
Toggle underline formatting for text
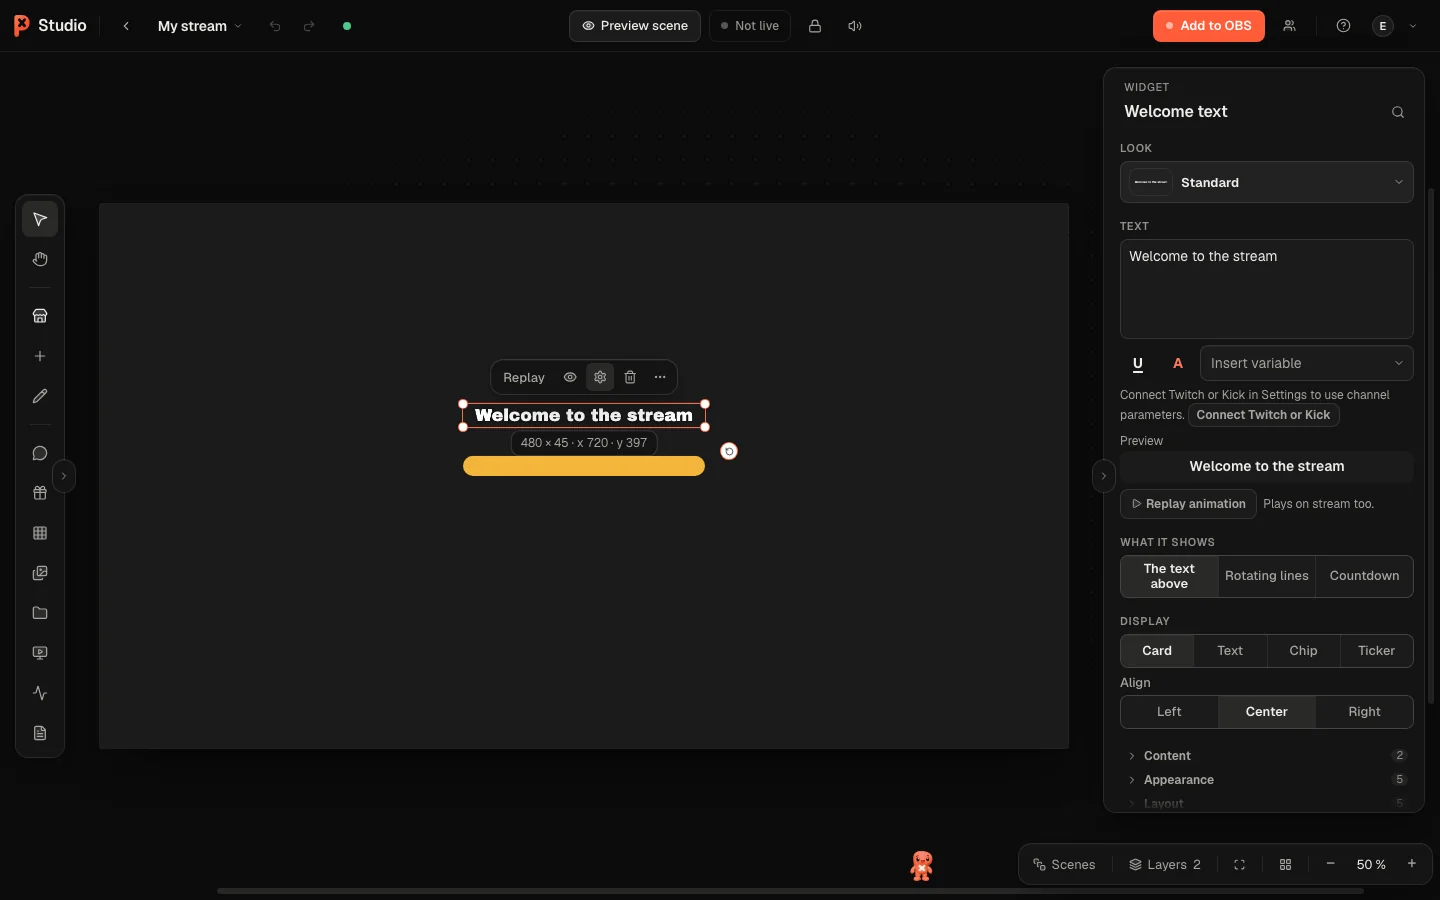pyautogui.click(x=1138, y=364)
